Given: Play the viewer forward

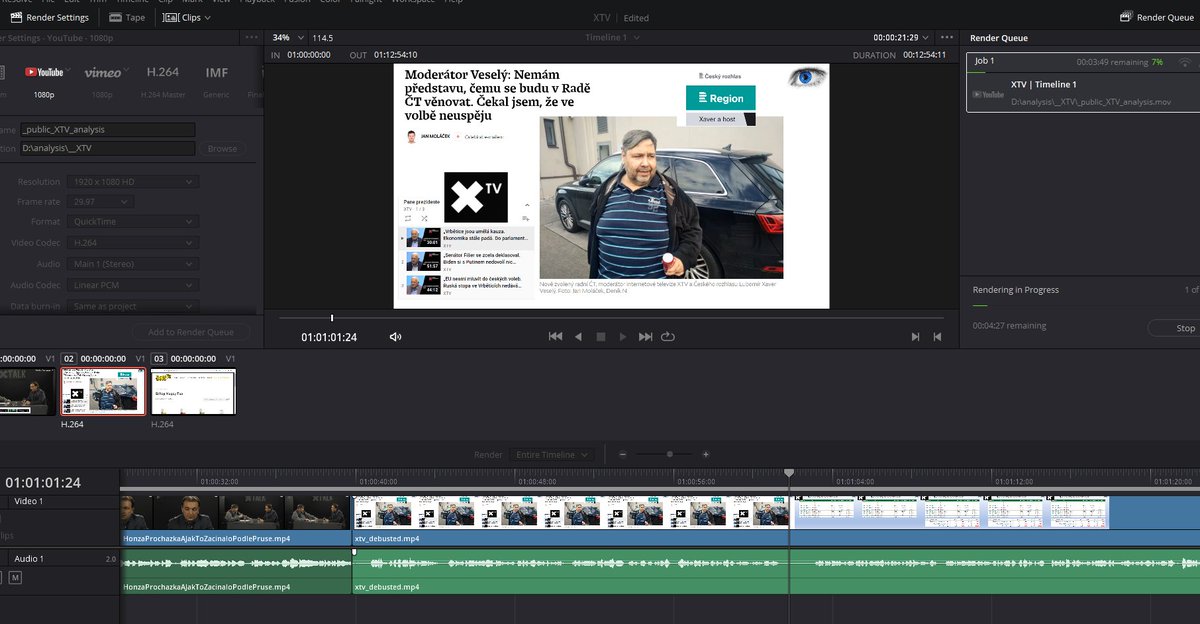Looking at the screenshot, I should 622,337.
